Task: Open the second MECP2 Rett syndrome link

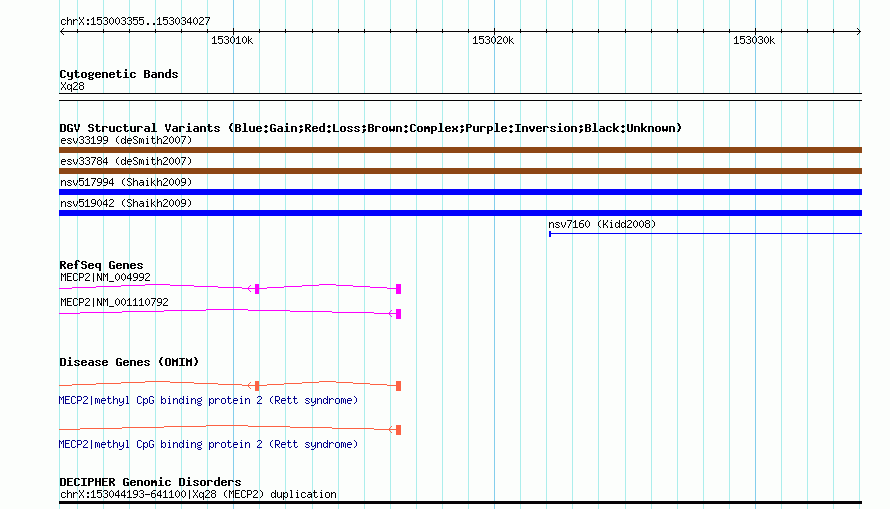Action: pyautogui.click(x=208, y=444)
